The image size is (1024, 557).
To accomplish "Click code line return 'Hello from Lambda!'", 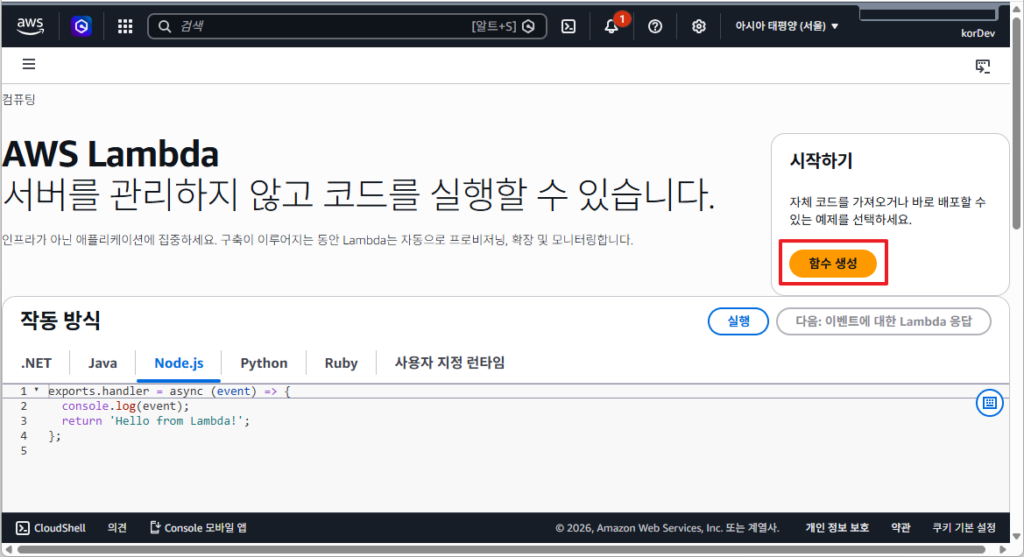I will pos(155,421).
